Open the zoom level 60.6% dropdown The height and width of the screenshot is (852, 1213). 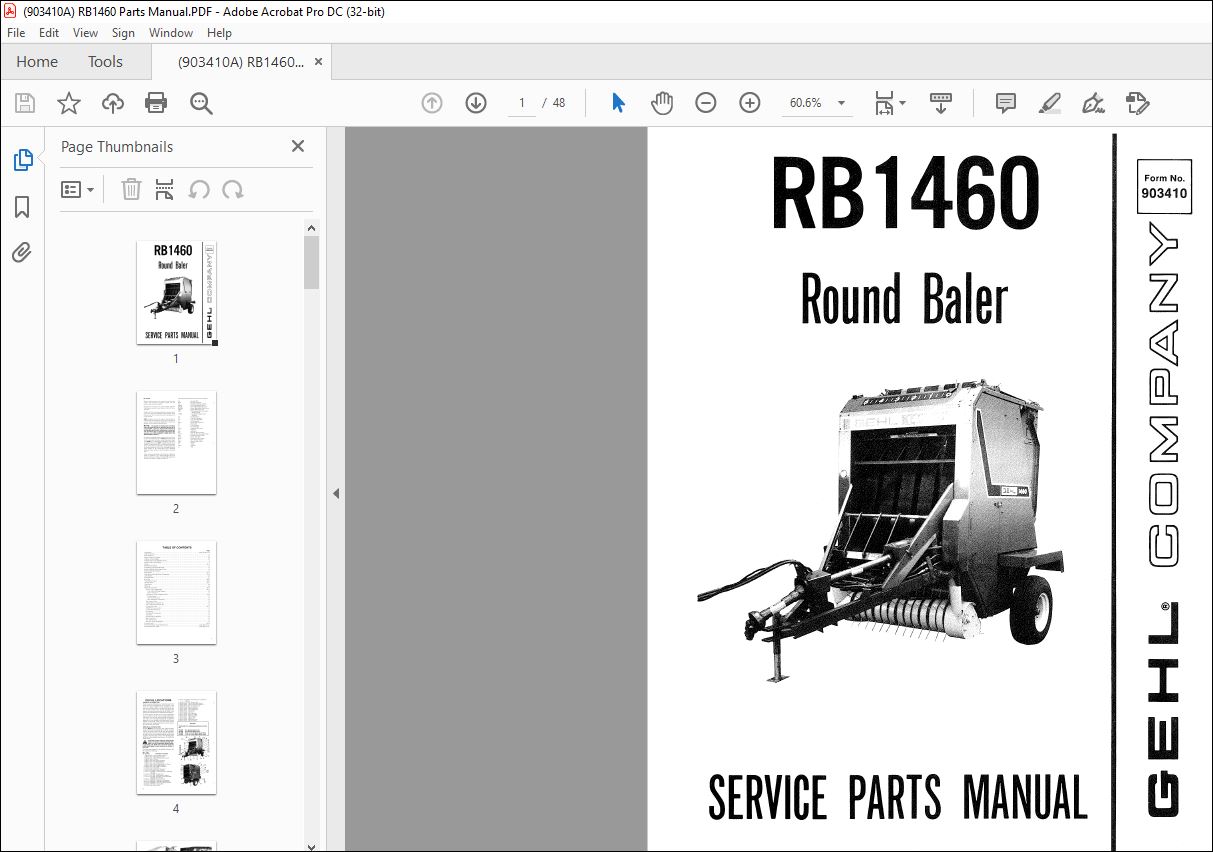click(817, 103)
